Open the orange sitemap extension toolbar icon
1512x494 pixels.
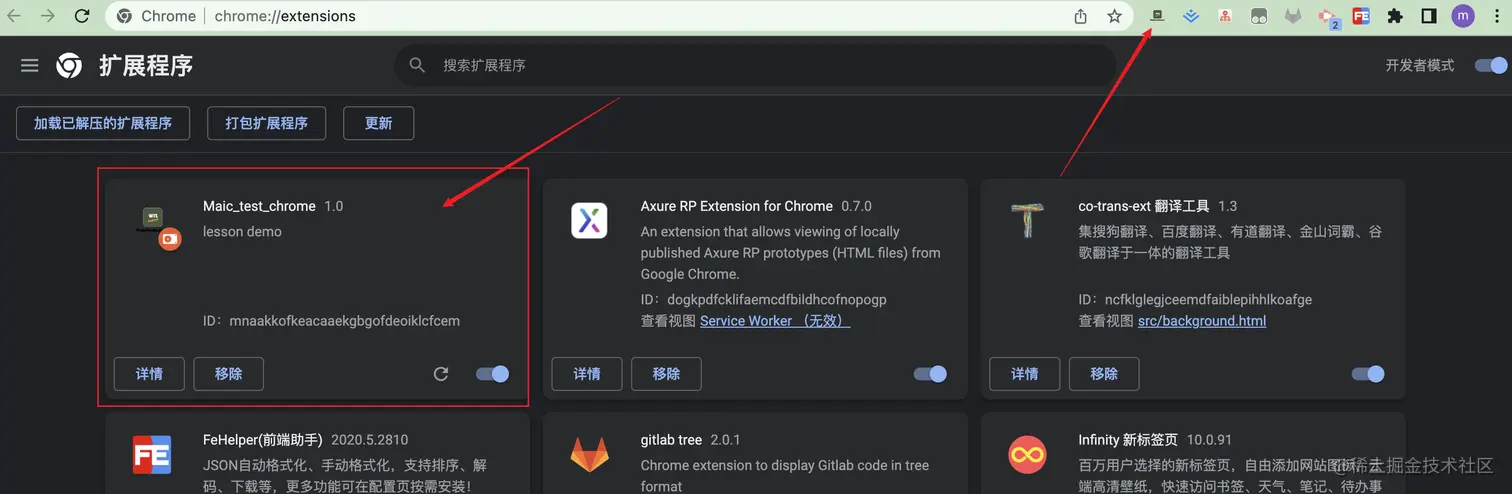pos(1224,16)
